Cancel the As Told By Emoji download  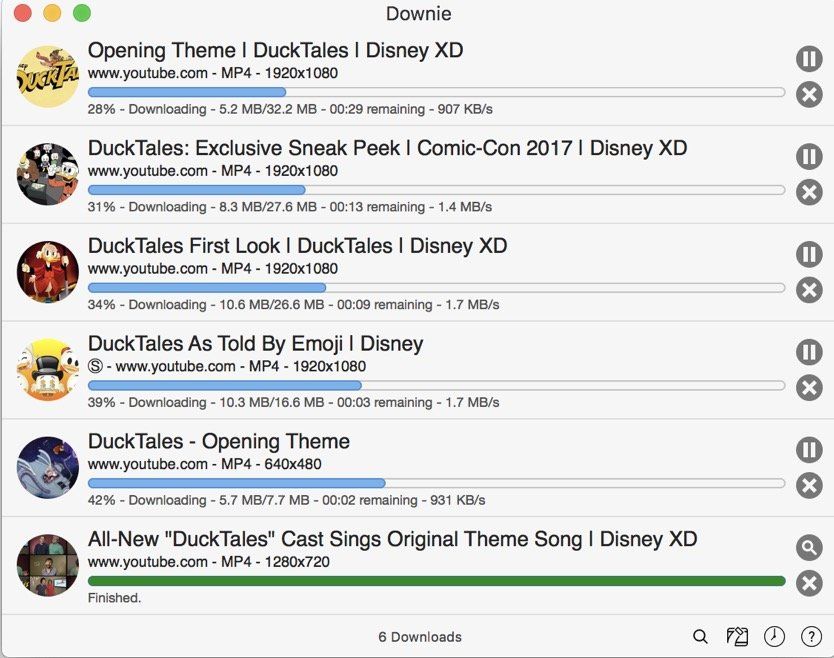[x=808, y=388]
